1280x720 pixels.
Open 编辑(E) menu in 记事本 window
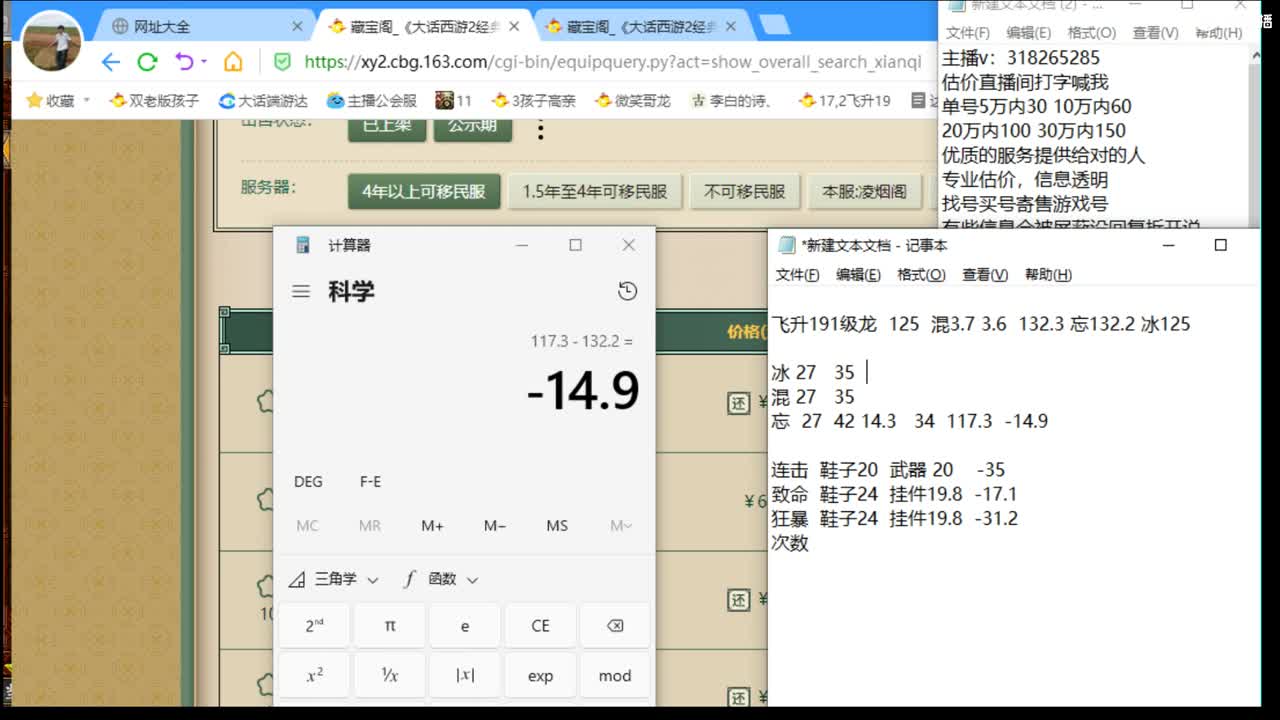point(858,275)
